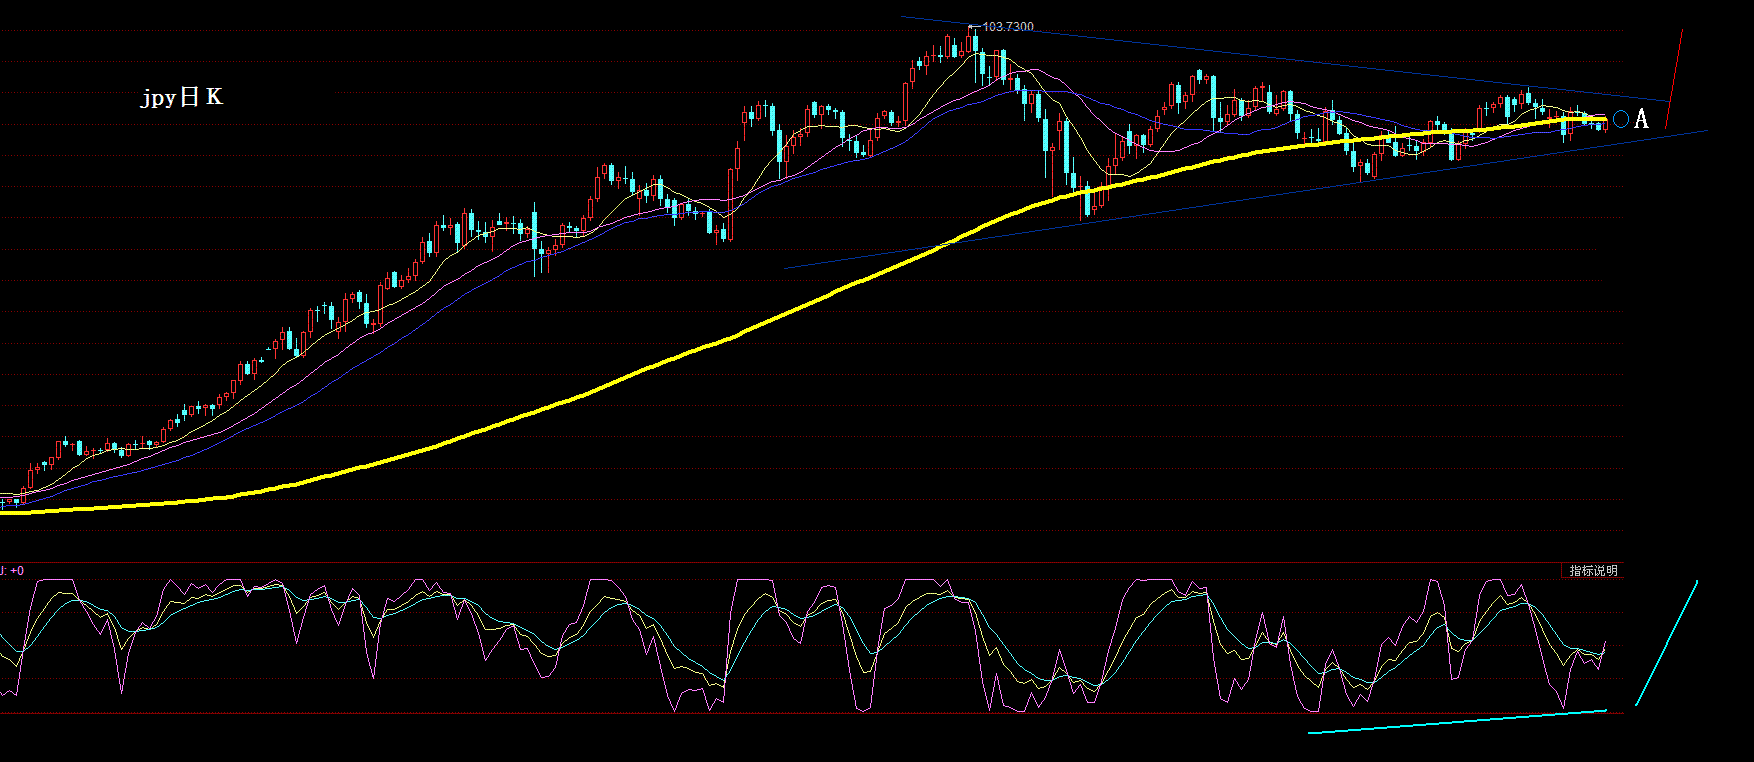The width and height of the screenshot is (1754, 762).
Task: Click the 103.7300 high price label
Action: point(1008,27)
